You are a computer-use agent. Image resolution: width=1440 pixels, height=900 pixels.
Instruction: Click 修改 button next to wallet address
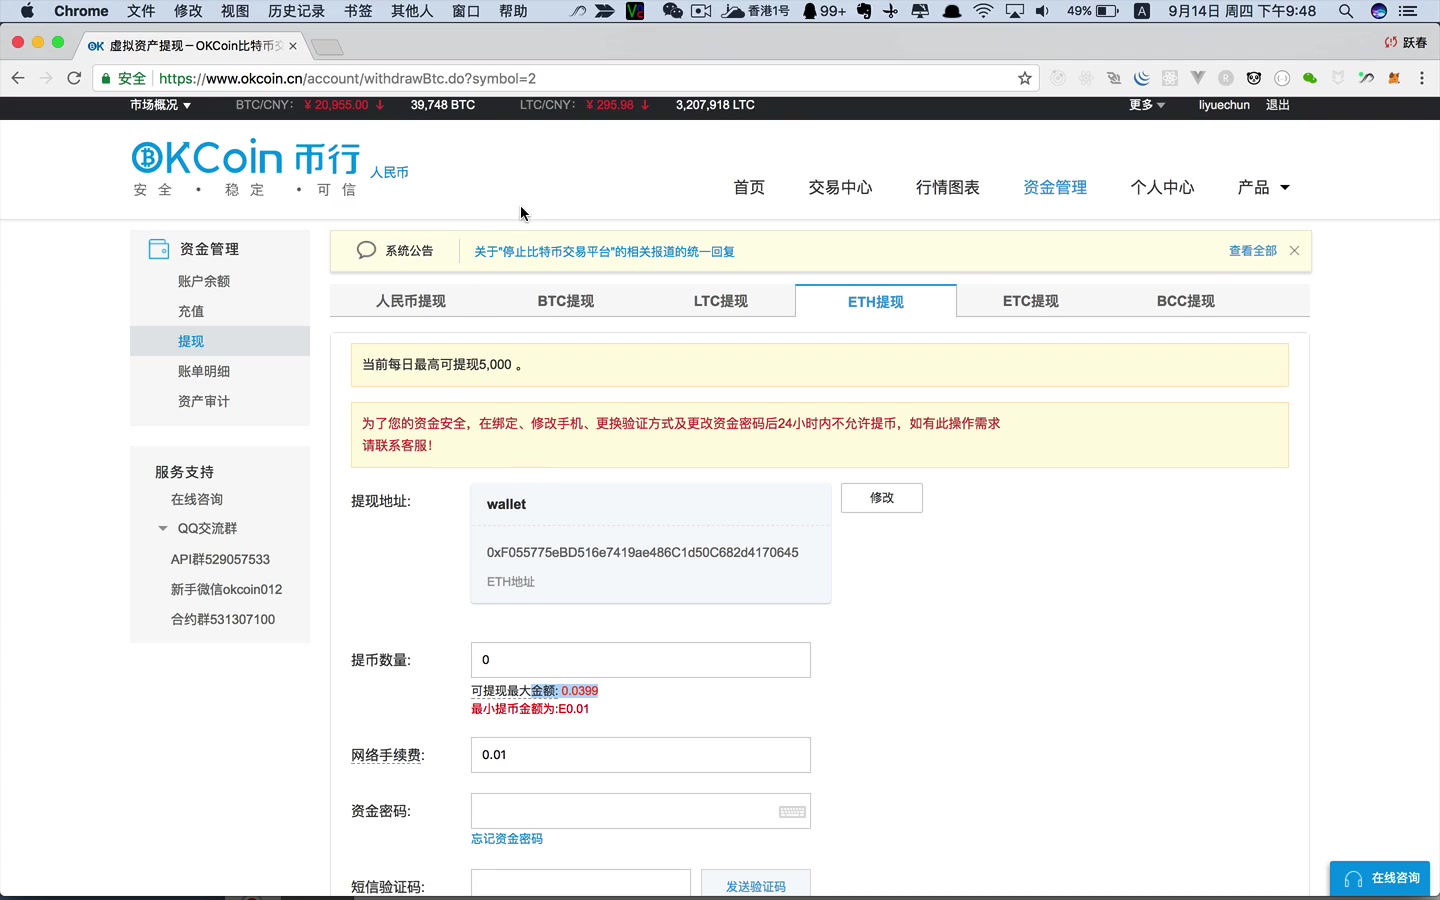[882, 498]
